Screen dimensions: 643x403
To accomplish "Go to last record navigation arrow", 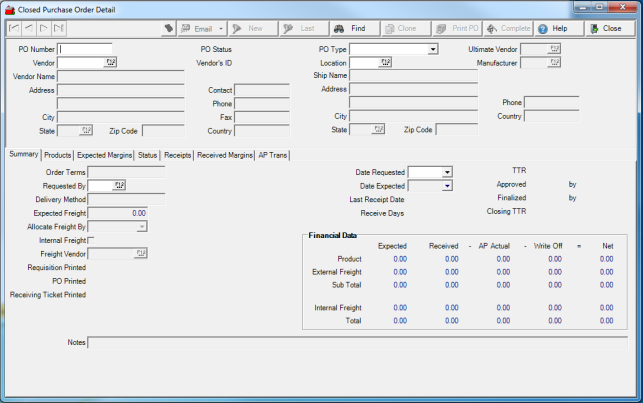I will (x=60, y=29).
